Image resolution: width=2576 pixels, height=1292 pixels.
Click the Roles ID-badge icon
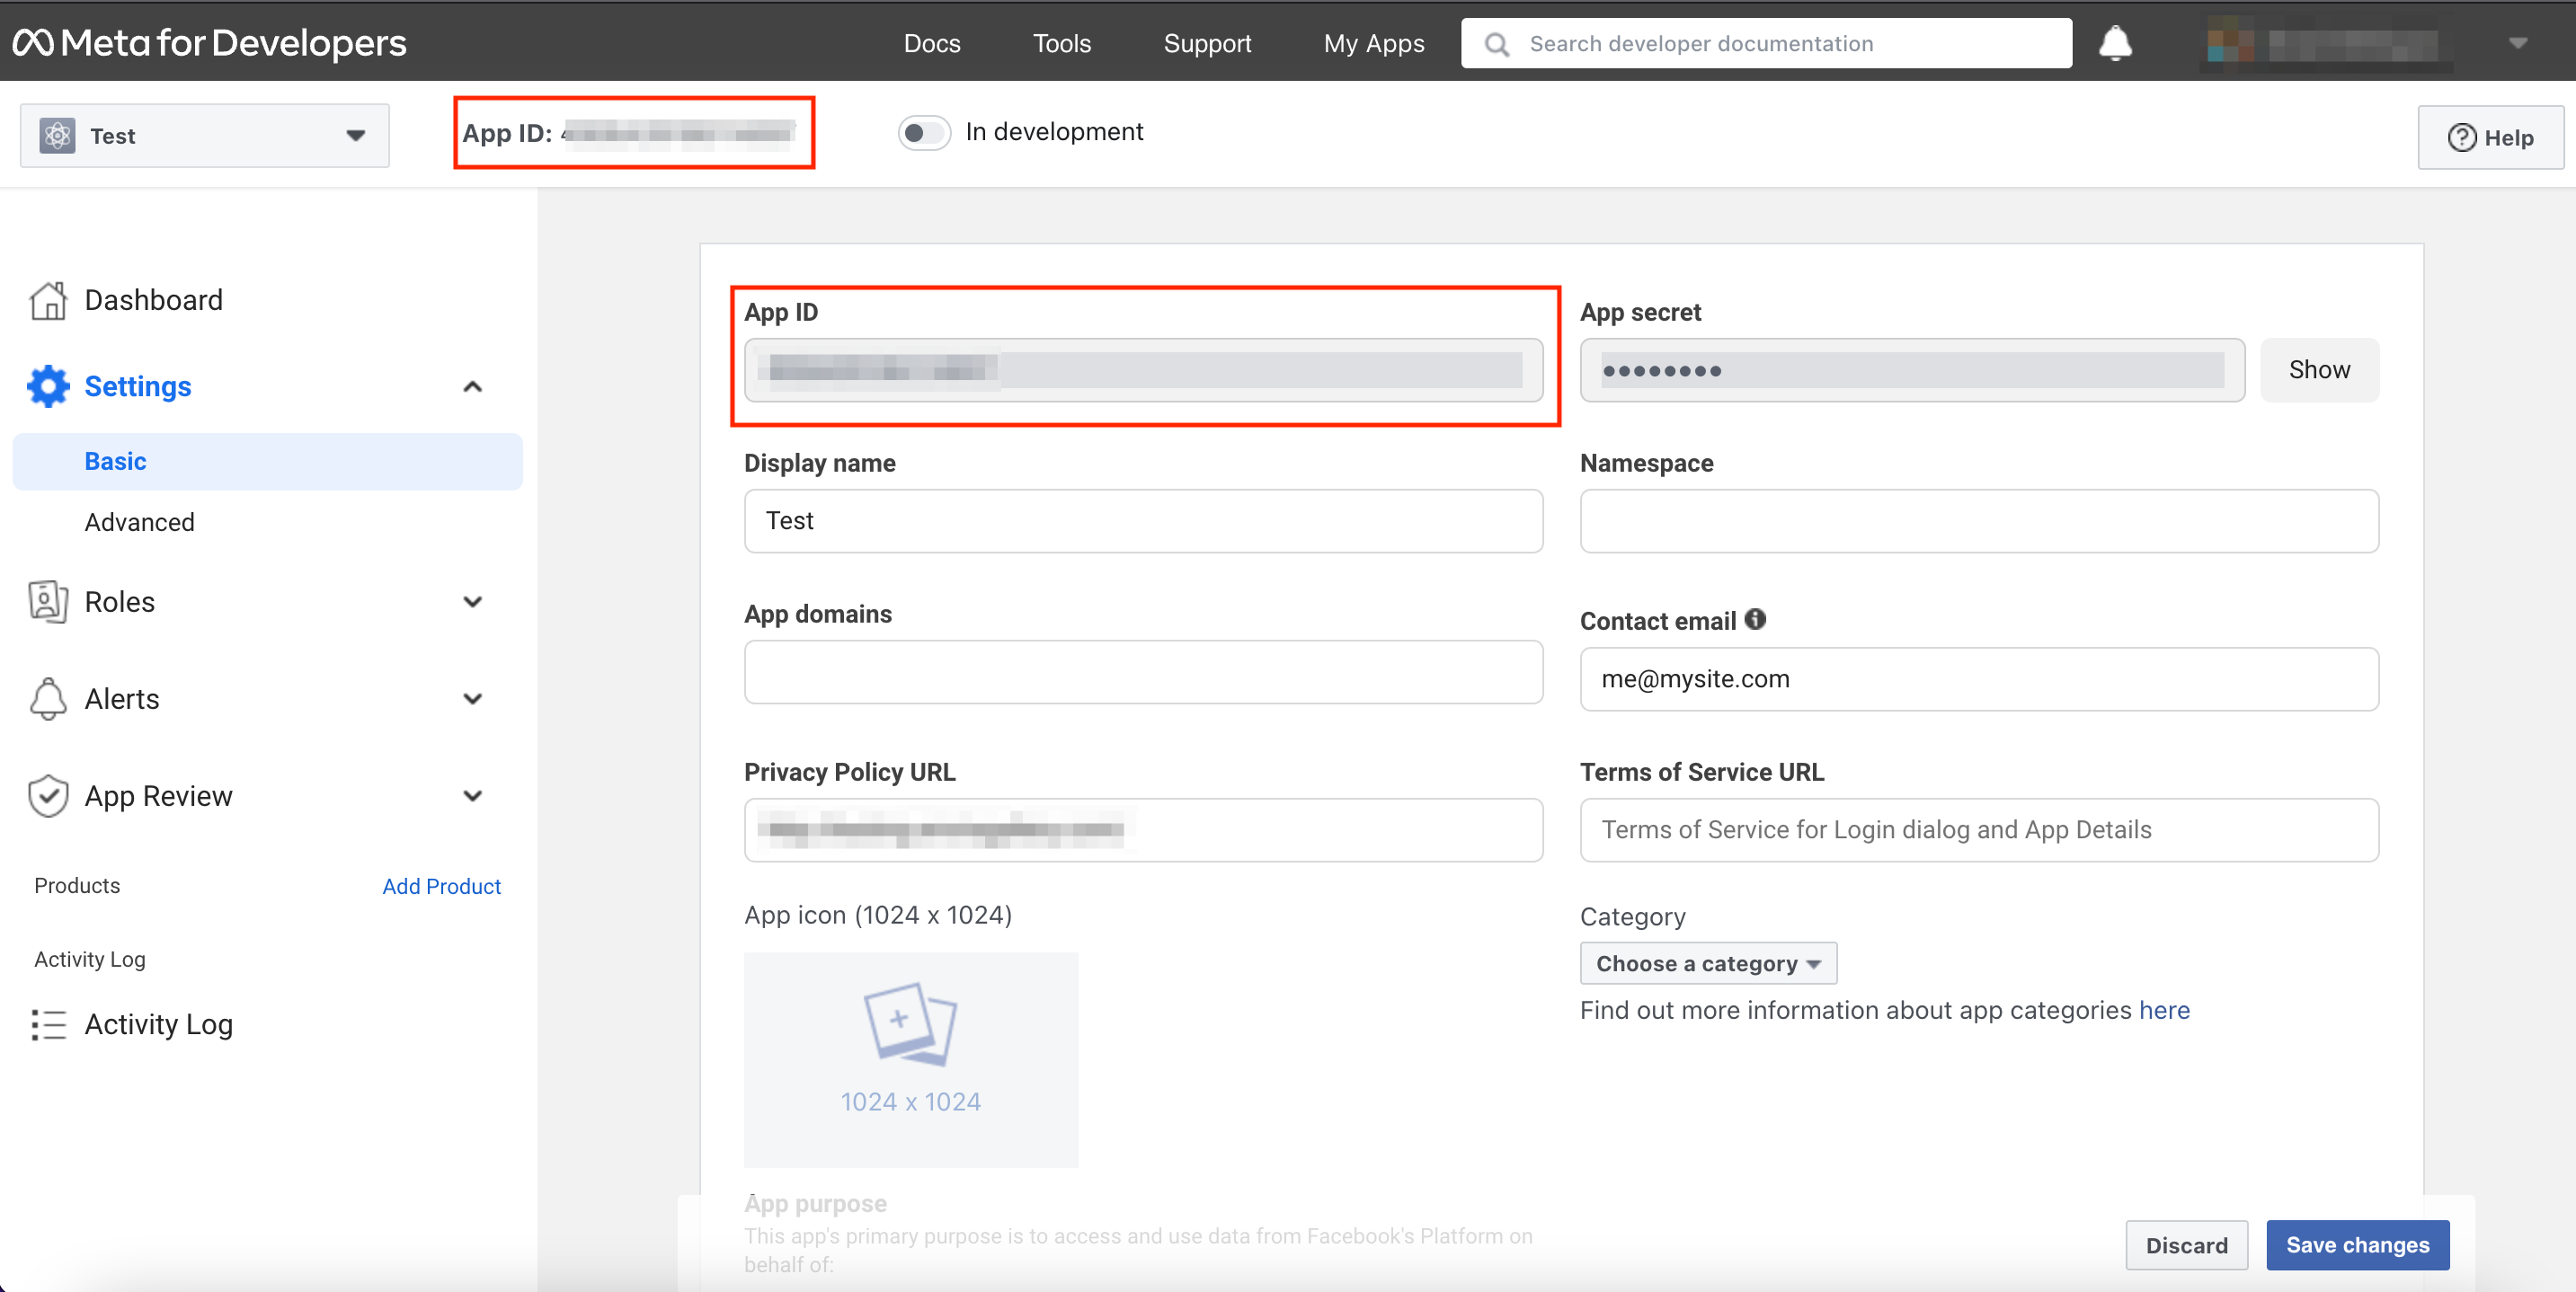click(47, 602)
